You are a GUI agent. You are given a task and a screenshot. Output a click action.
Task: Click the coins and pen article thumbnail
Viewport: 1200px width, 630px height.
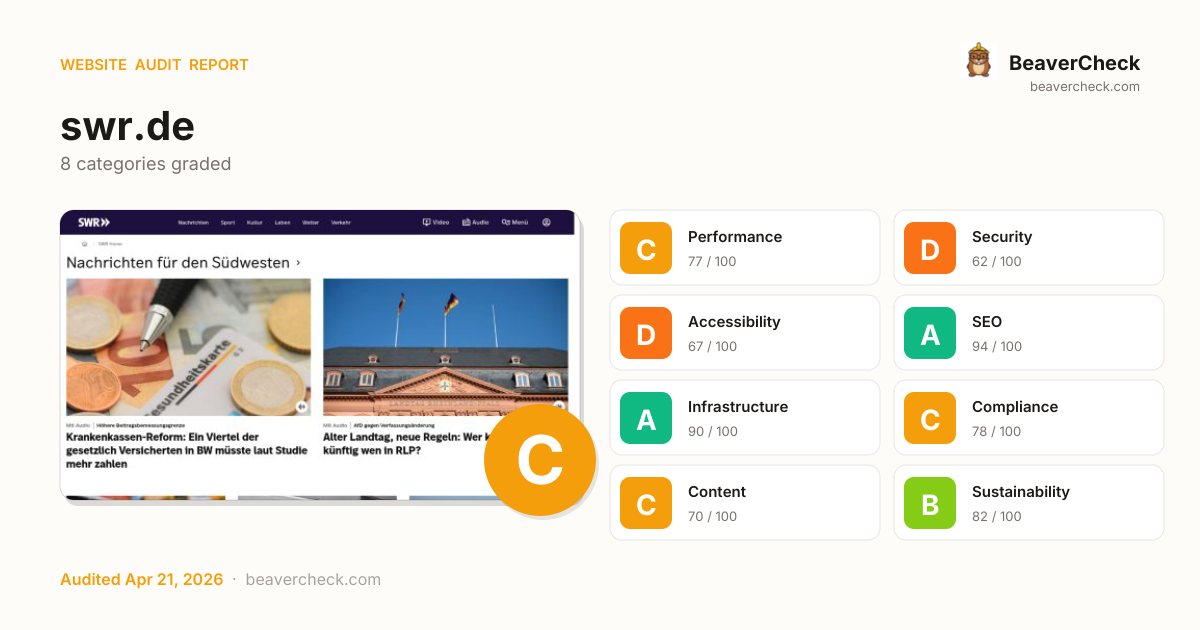coord(188,346)
